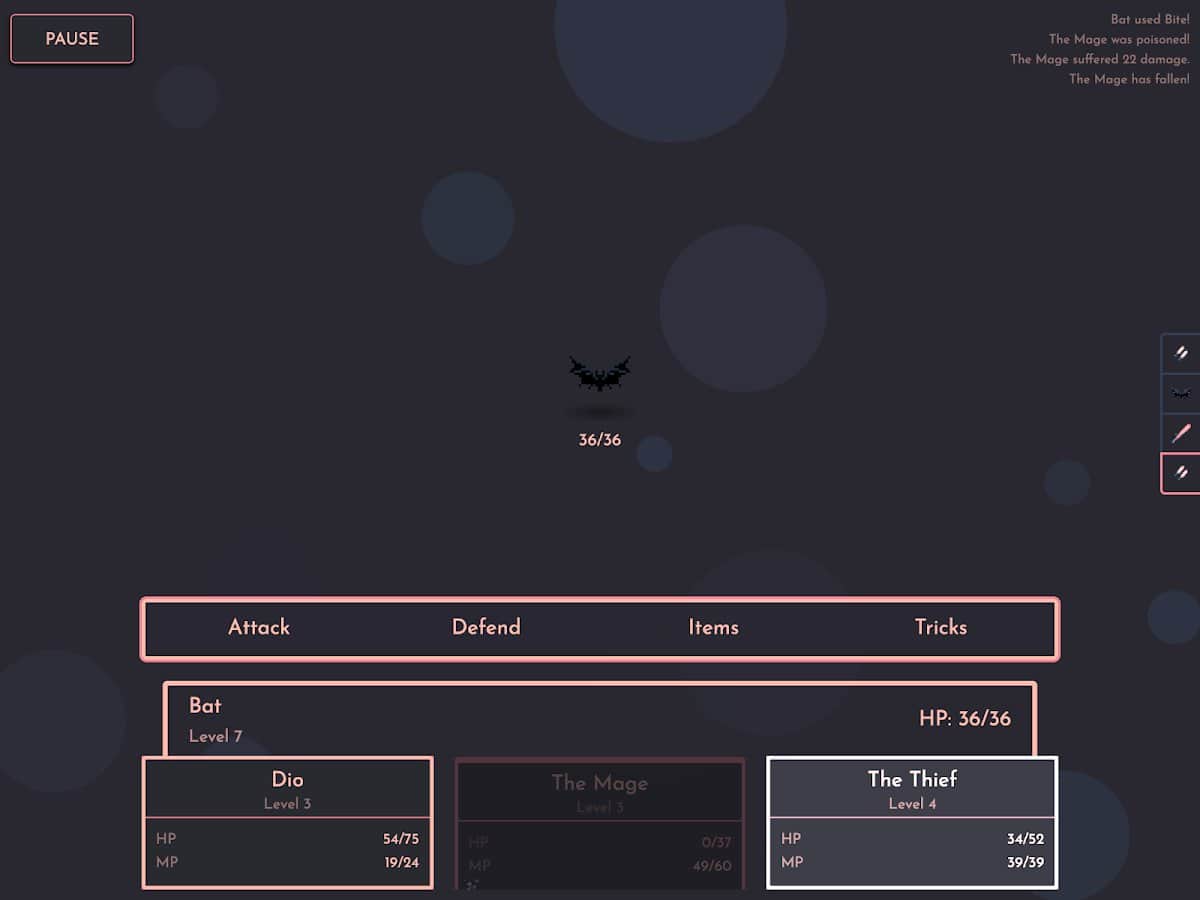Click the highlighted daggers icon in turn order

(1181, 473)
